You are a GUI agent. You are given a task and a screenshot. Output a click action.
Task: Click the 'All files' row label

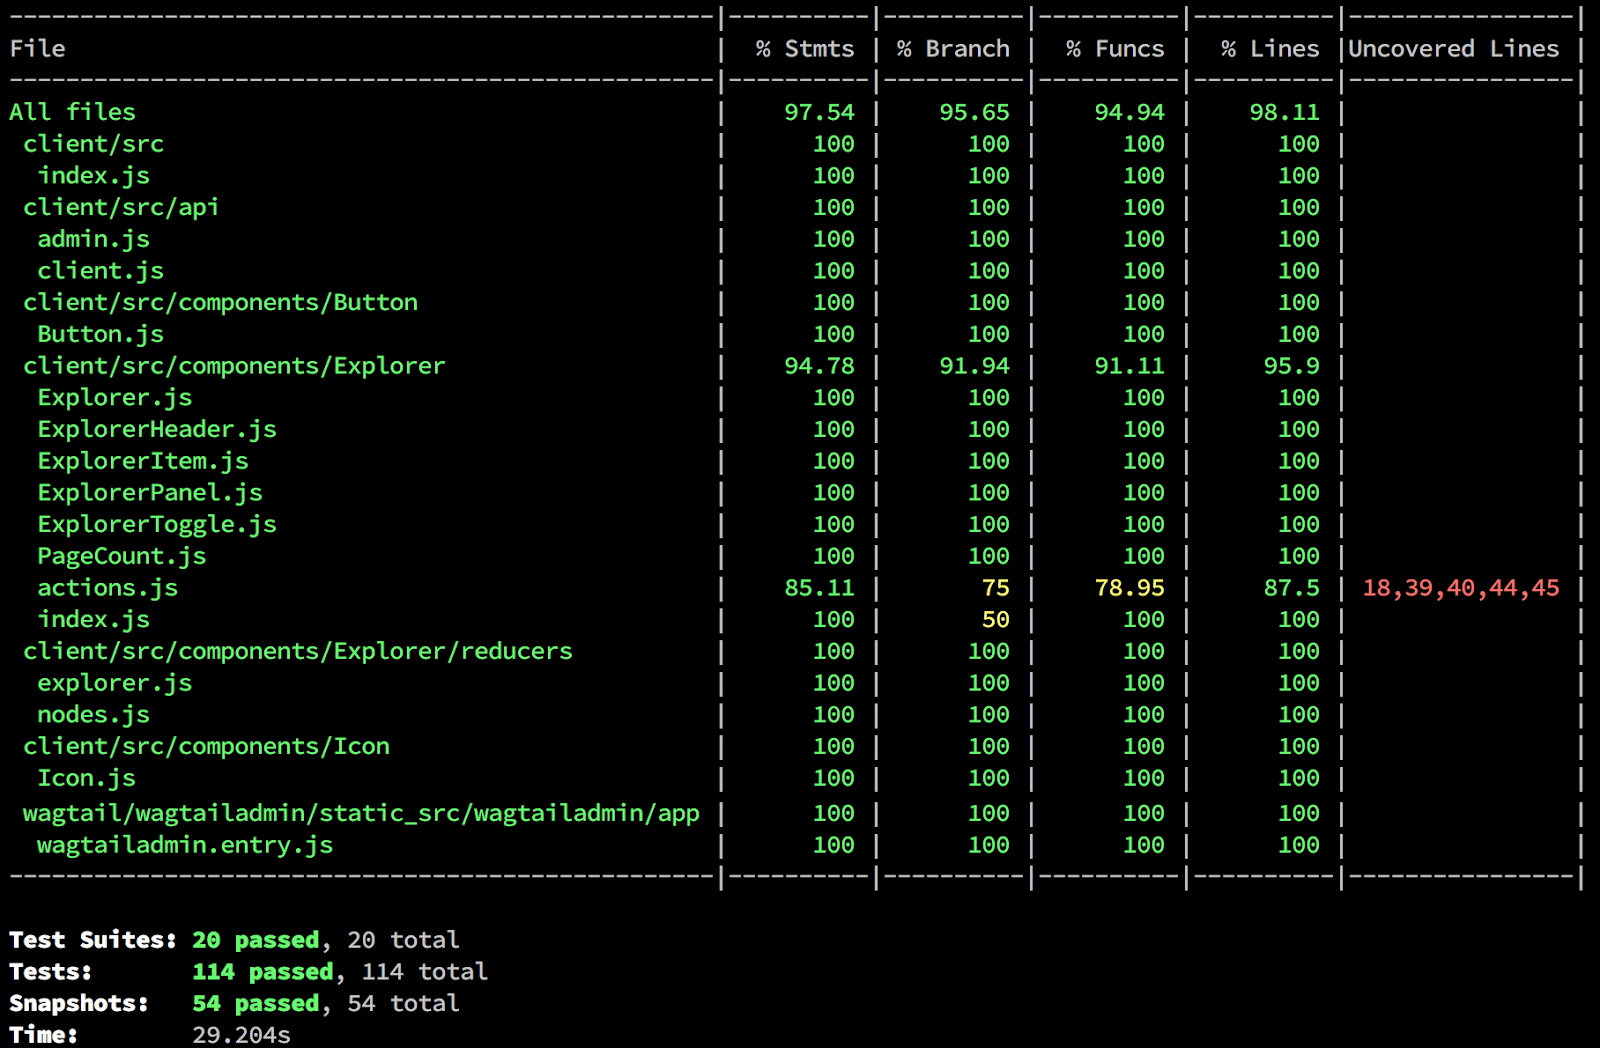click(x=72, y=112)
